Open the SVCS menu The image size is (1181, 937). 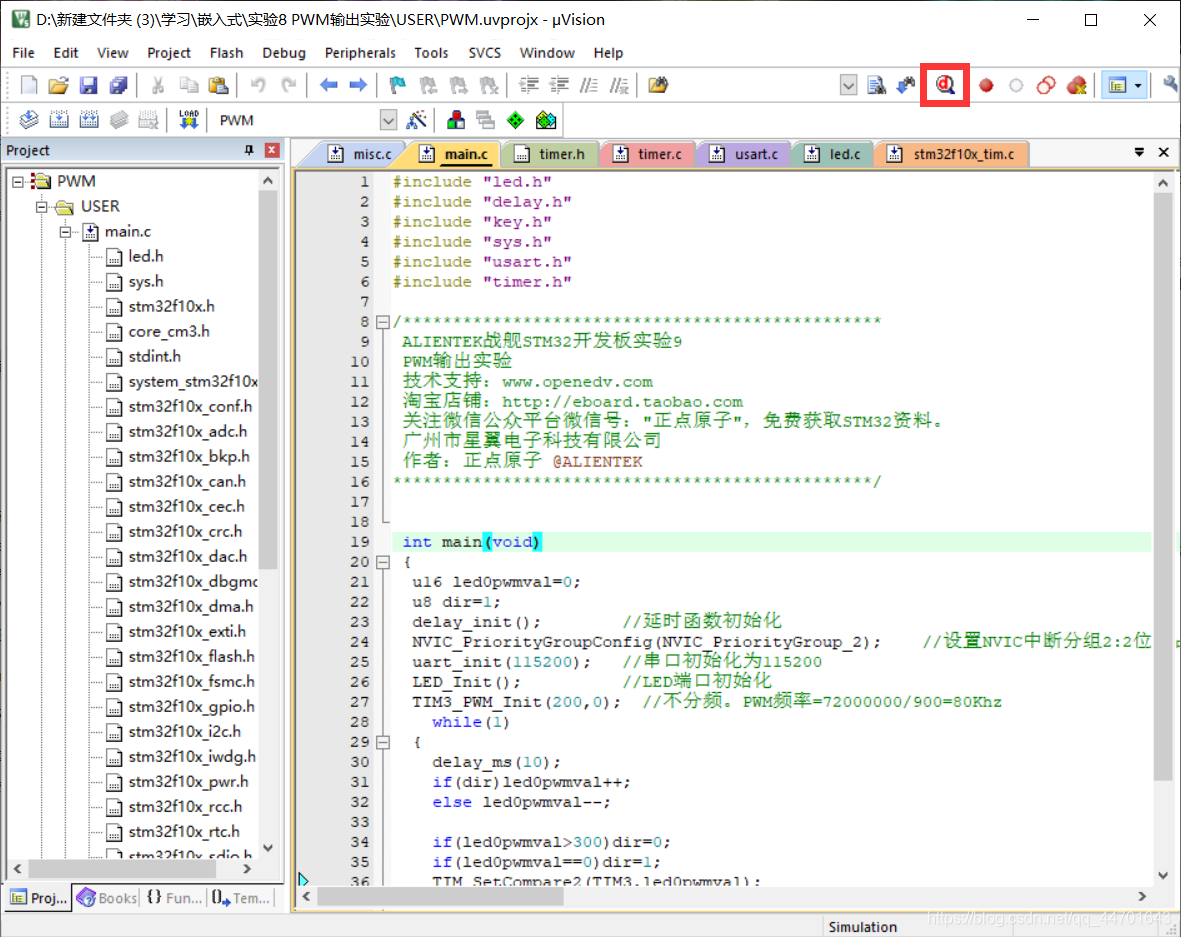tap(484, 53)
